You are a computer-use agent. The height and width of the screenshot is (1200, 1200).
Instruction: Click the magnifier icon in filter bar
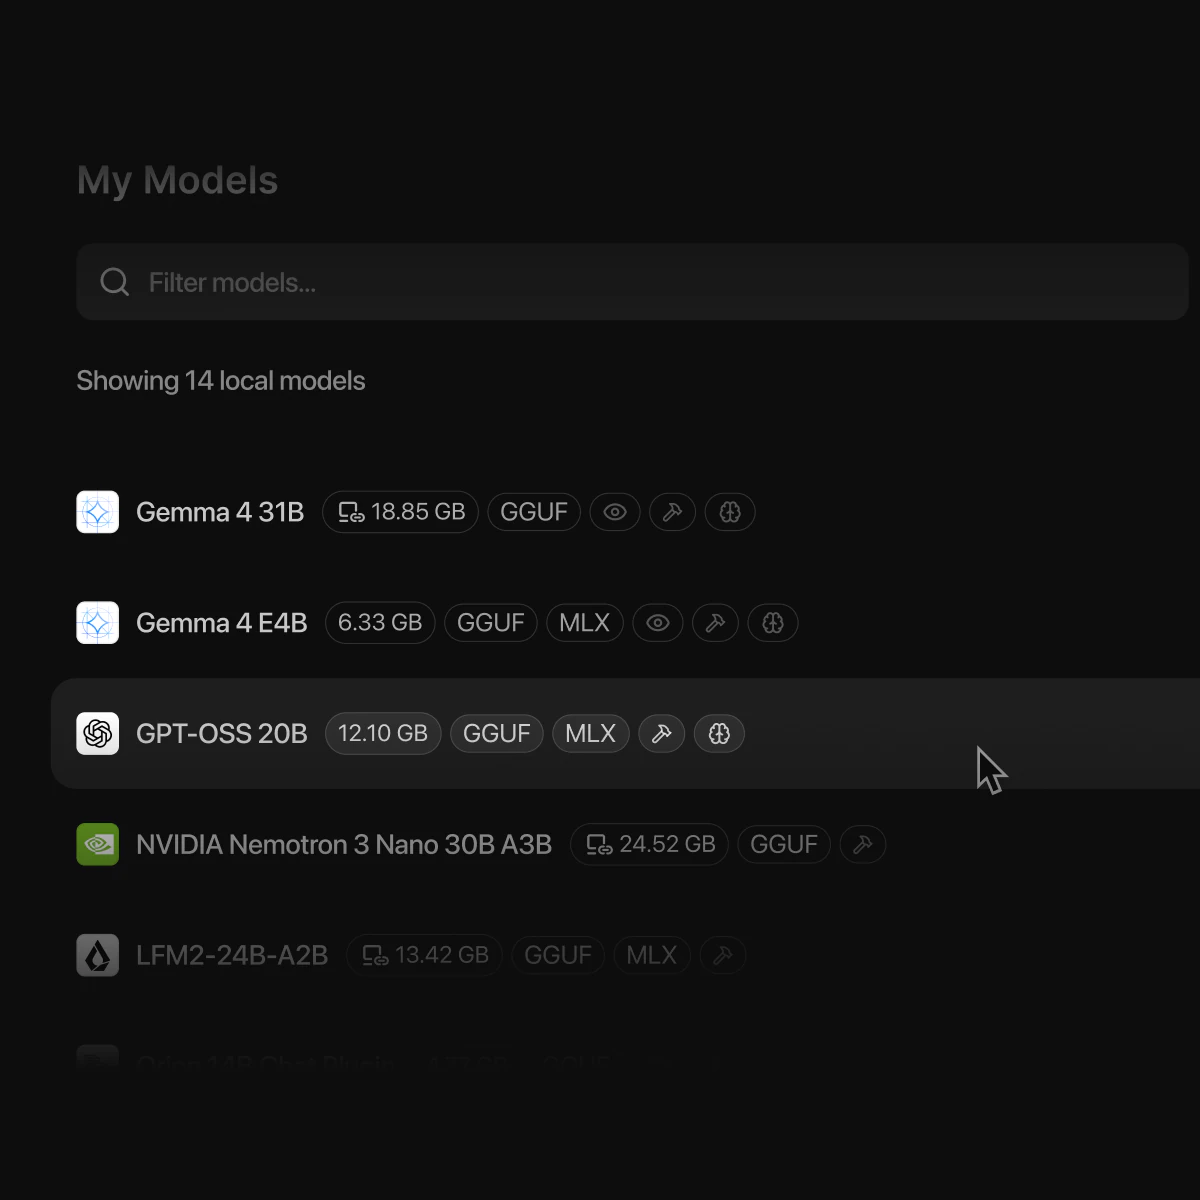click(x=115, y=282)
